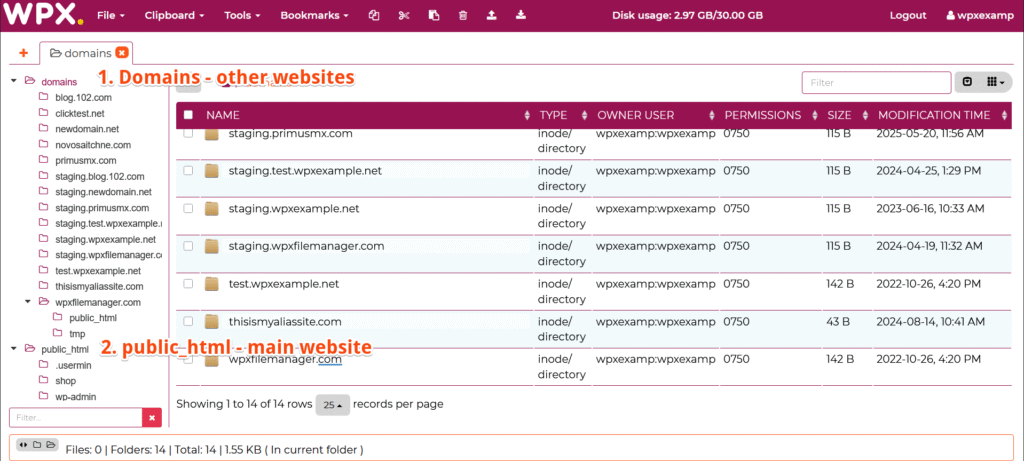
Task: Open the File menu
Action: point(110,16)
